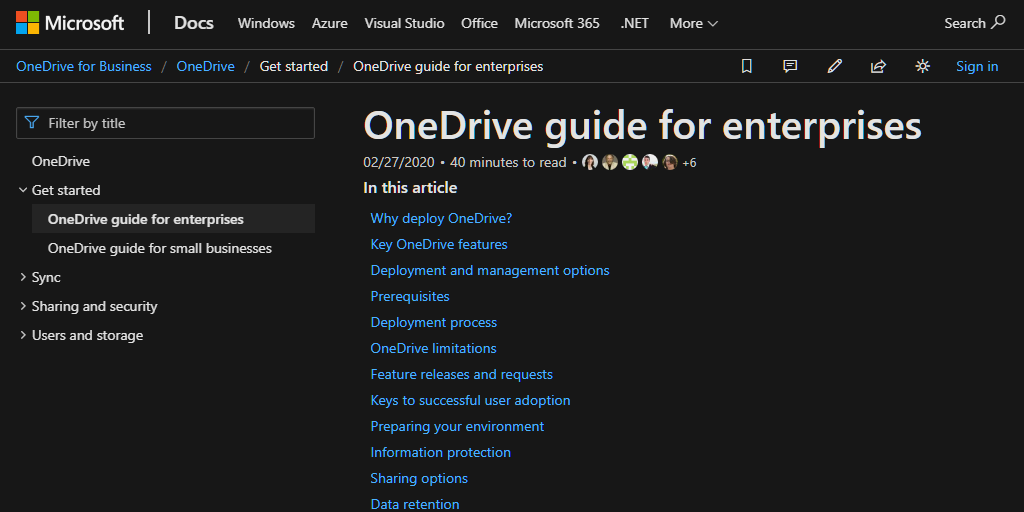Open search via magnifier icon
The image size is (1024, 512).
pos(999,22)
